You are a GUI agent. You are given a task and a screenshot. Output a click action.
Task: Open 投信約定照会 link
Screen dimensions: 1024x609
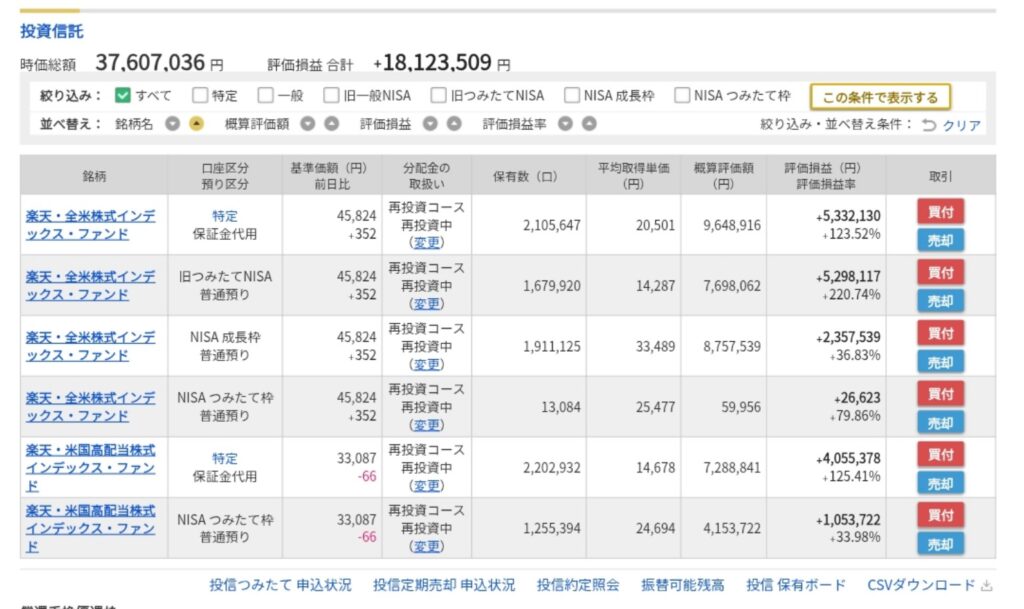578,585
